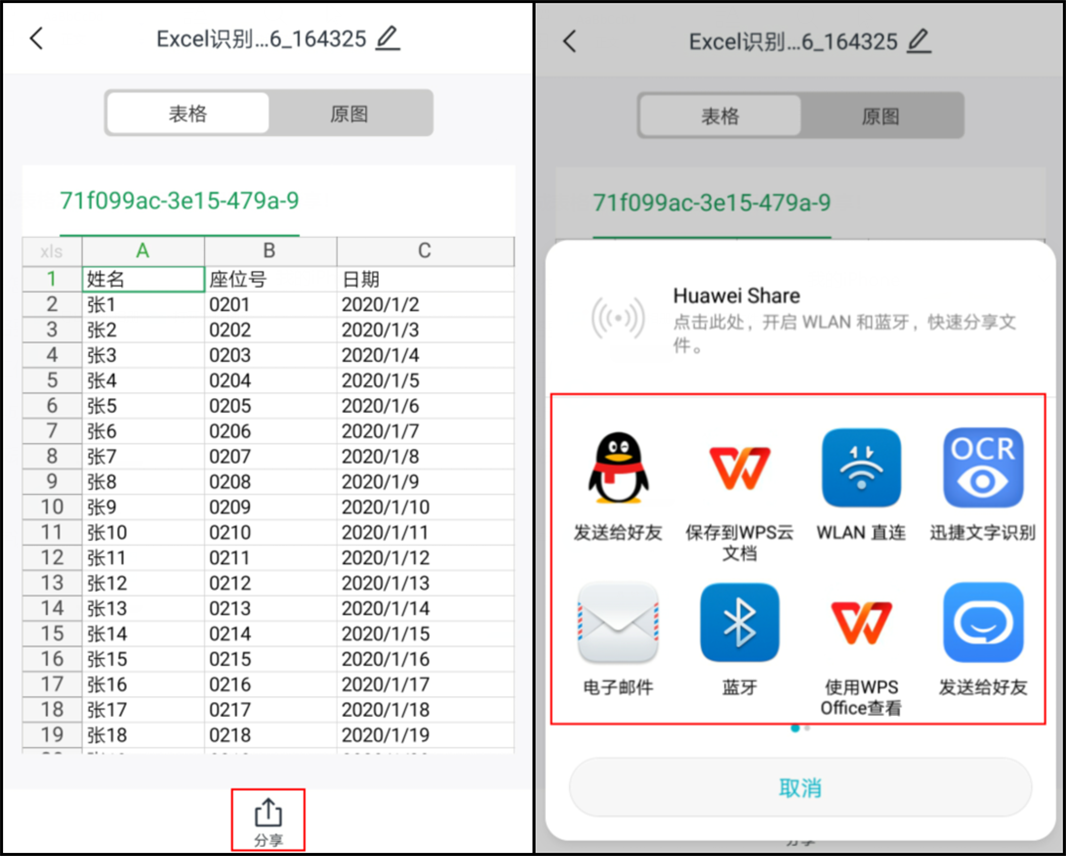Select 表格 tab in right screen
1066x856 pixels.
[720, 116]
